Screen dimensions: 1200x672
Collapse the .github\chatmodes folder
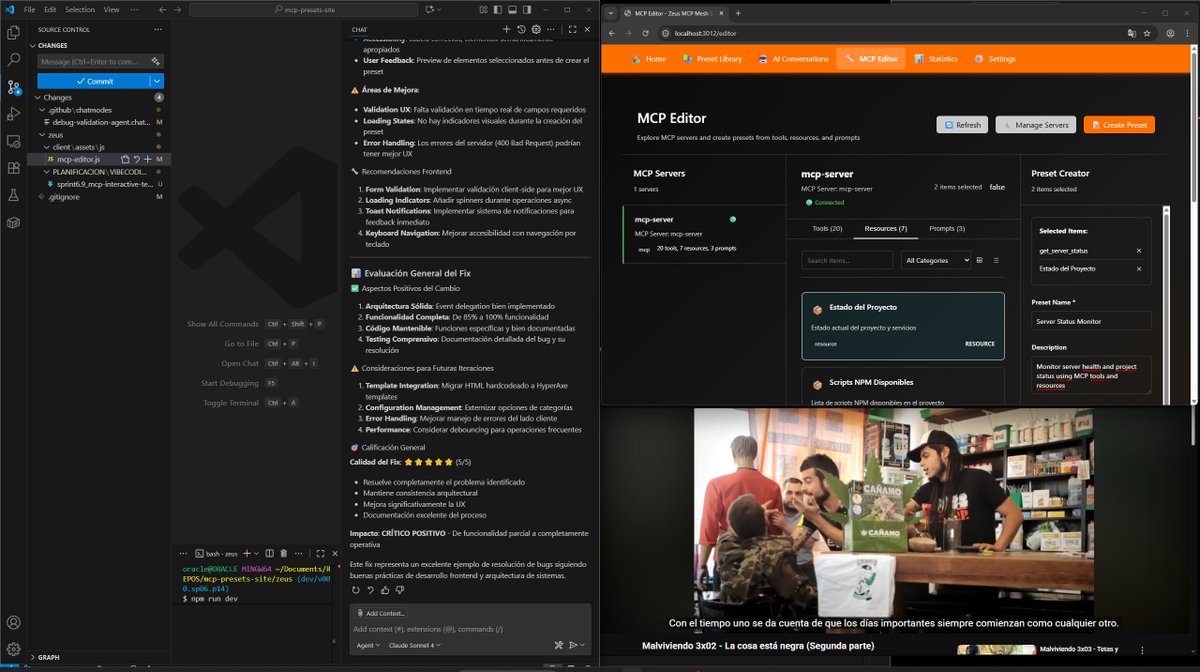click(44, 110)
